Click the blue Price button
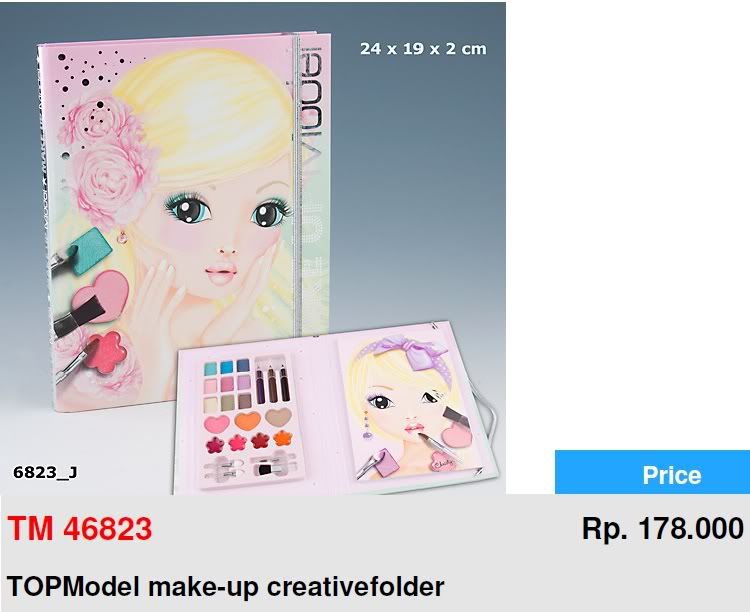The width and height of the screenshot is (750, 612). click(652, 472)
